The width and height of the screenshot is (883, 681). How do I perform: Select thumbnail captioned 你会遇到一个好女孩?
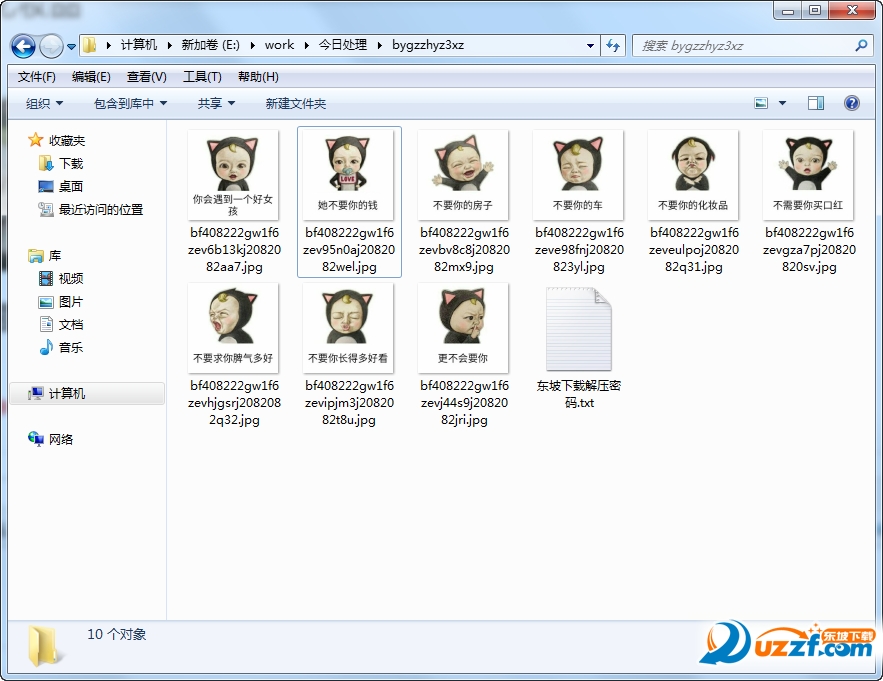click(233, 175)
